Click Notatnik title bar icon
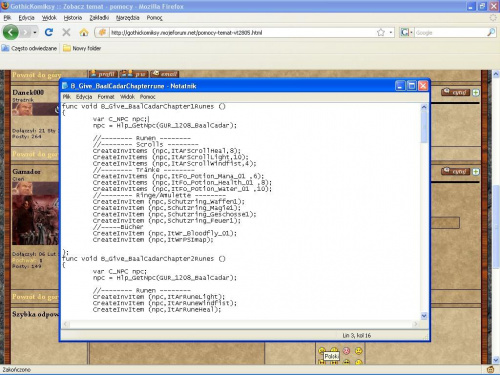 coord(65,86)
